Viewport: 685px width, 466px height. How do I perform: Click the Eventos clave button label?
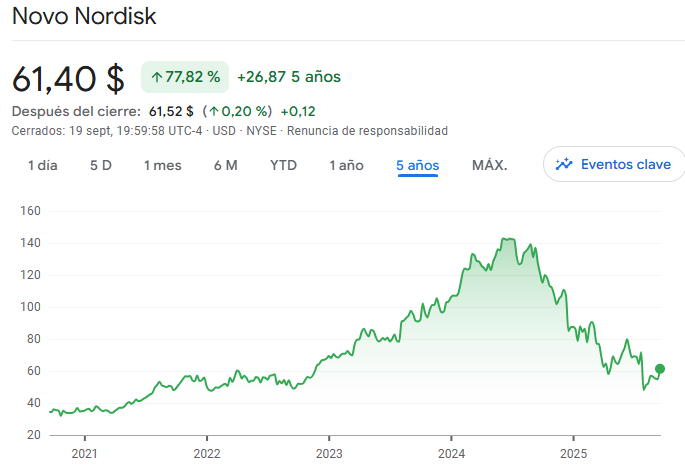click(626, 164)
